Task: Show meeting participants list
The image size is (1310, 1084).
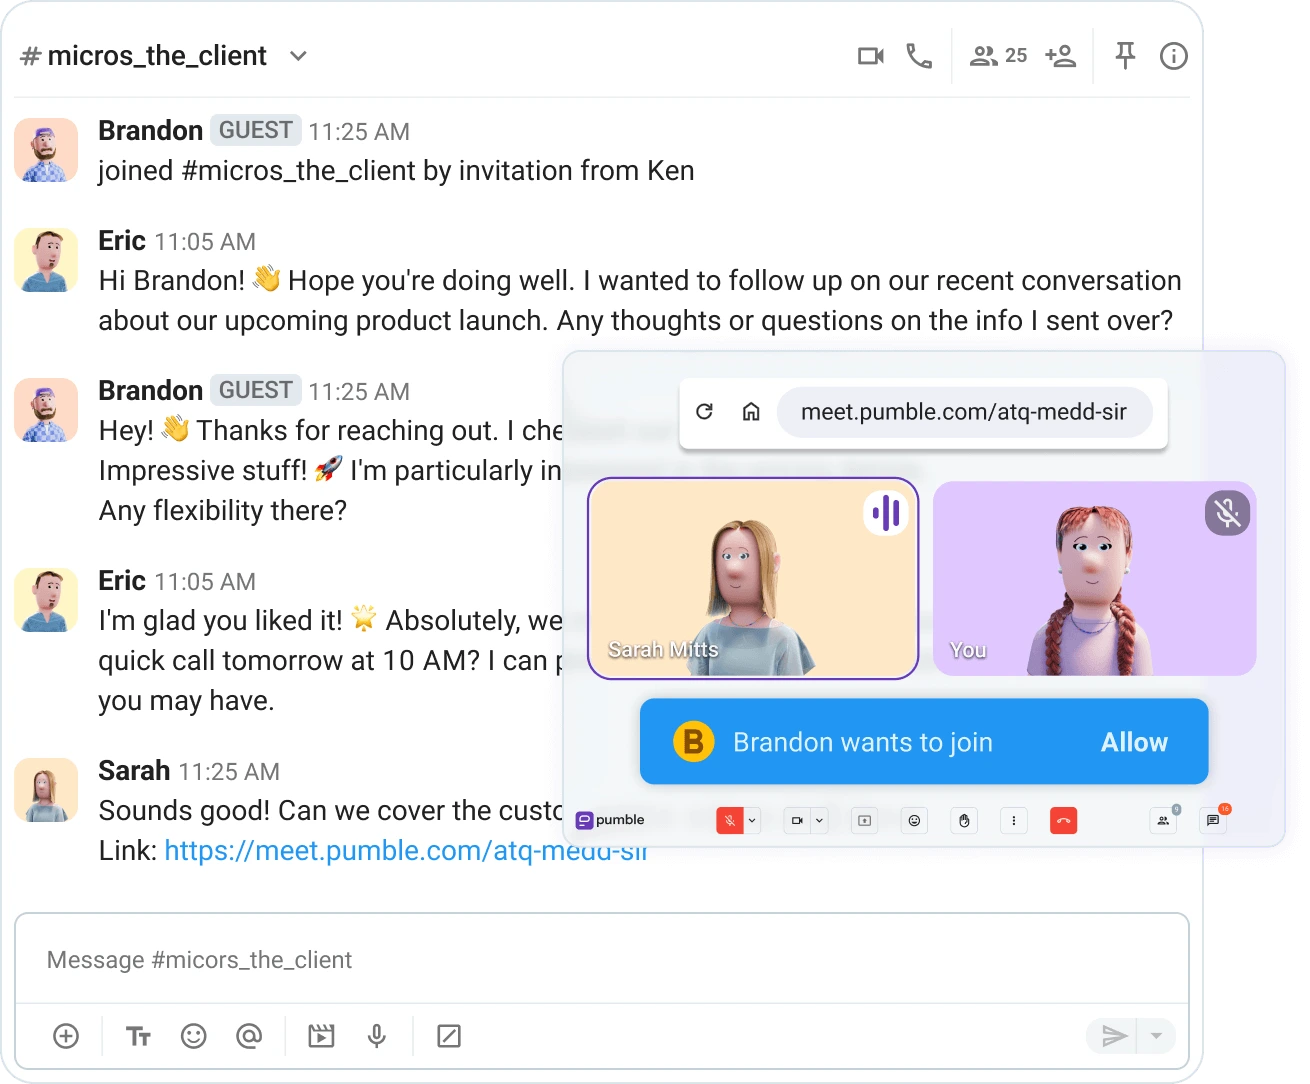Action: (x=1163, y=821)
